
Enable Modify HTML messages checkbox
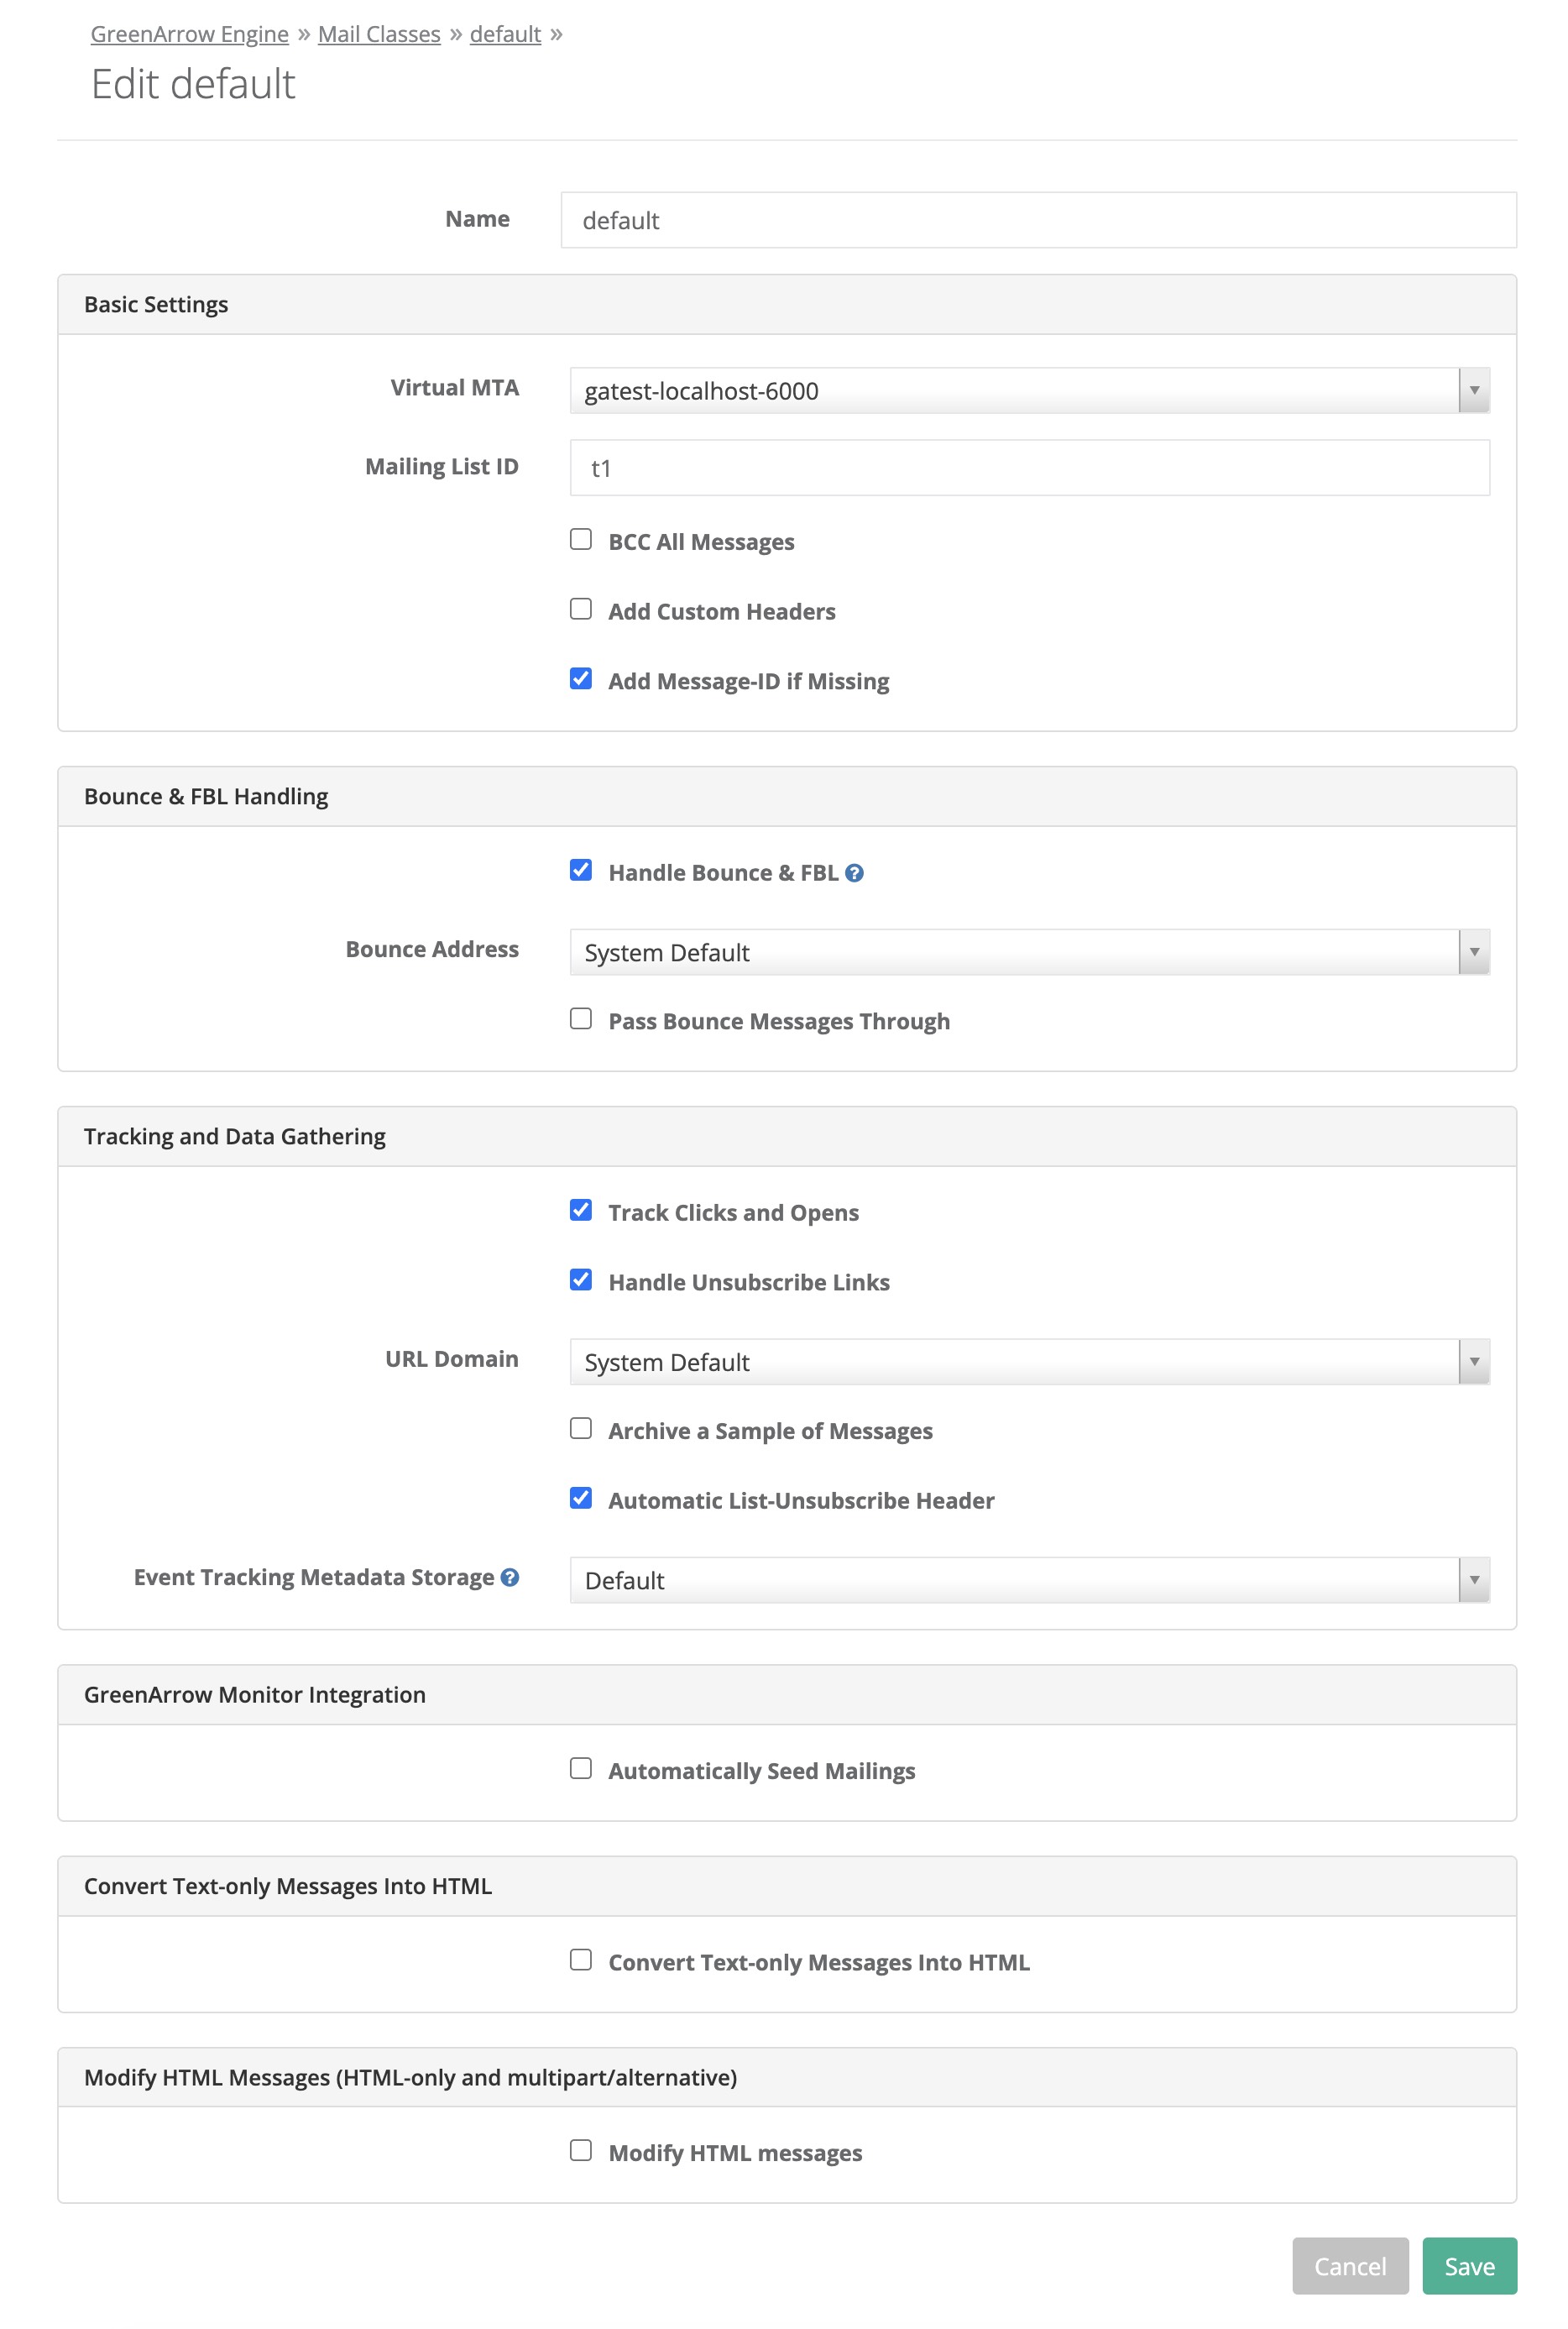pos(581,2150)
